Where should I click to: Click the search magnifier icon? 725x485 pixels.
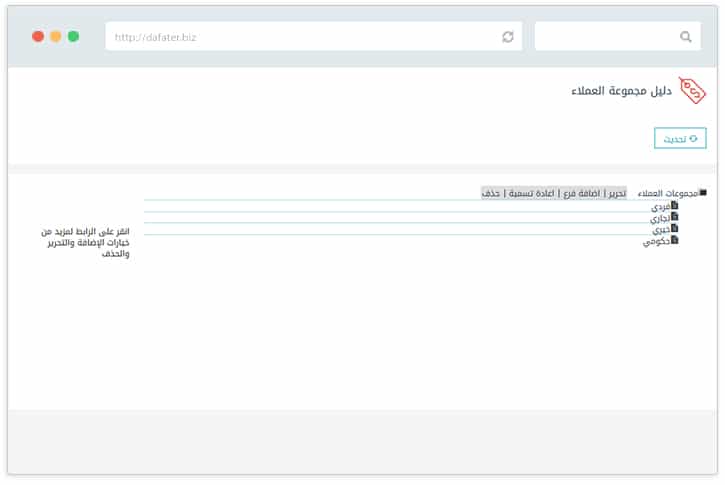click(x=686, y=37)
